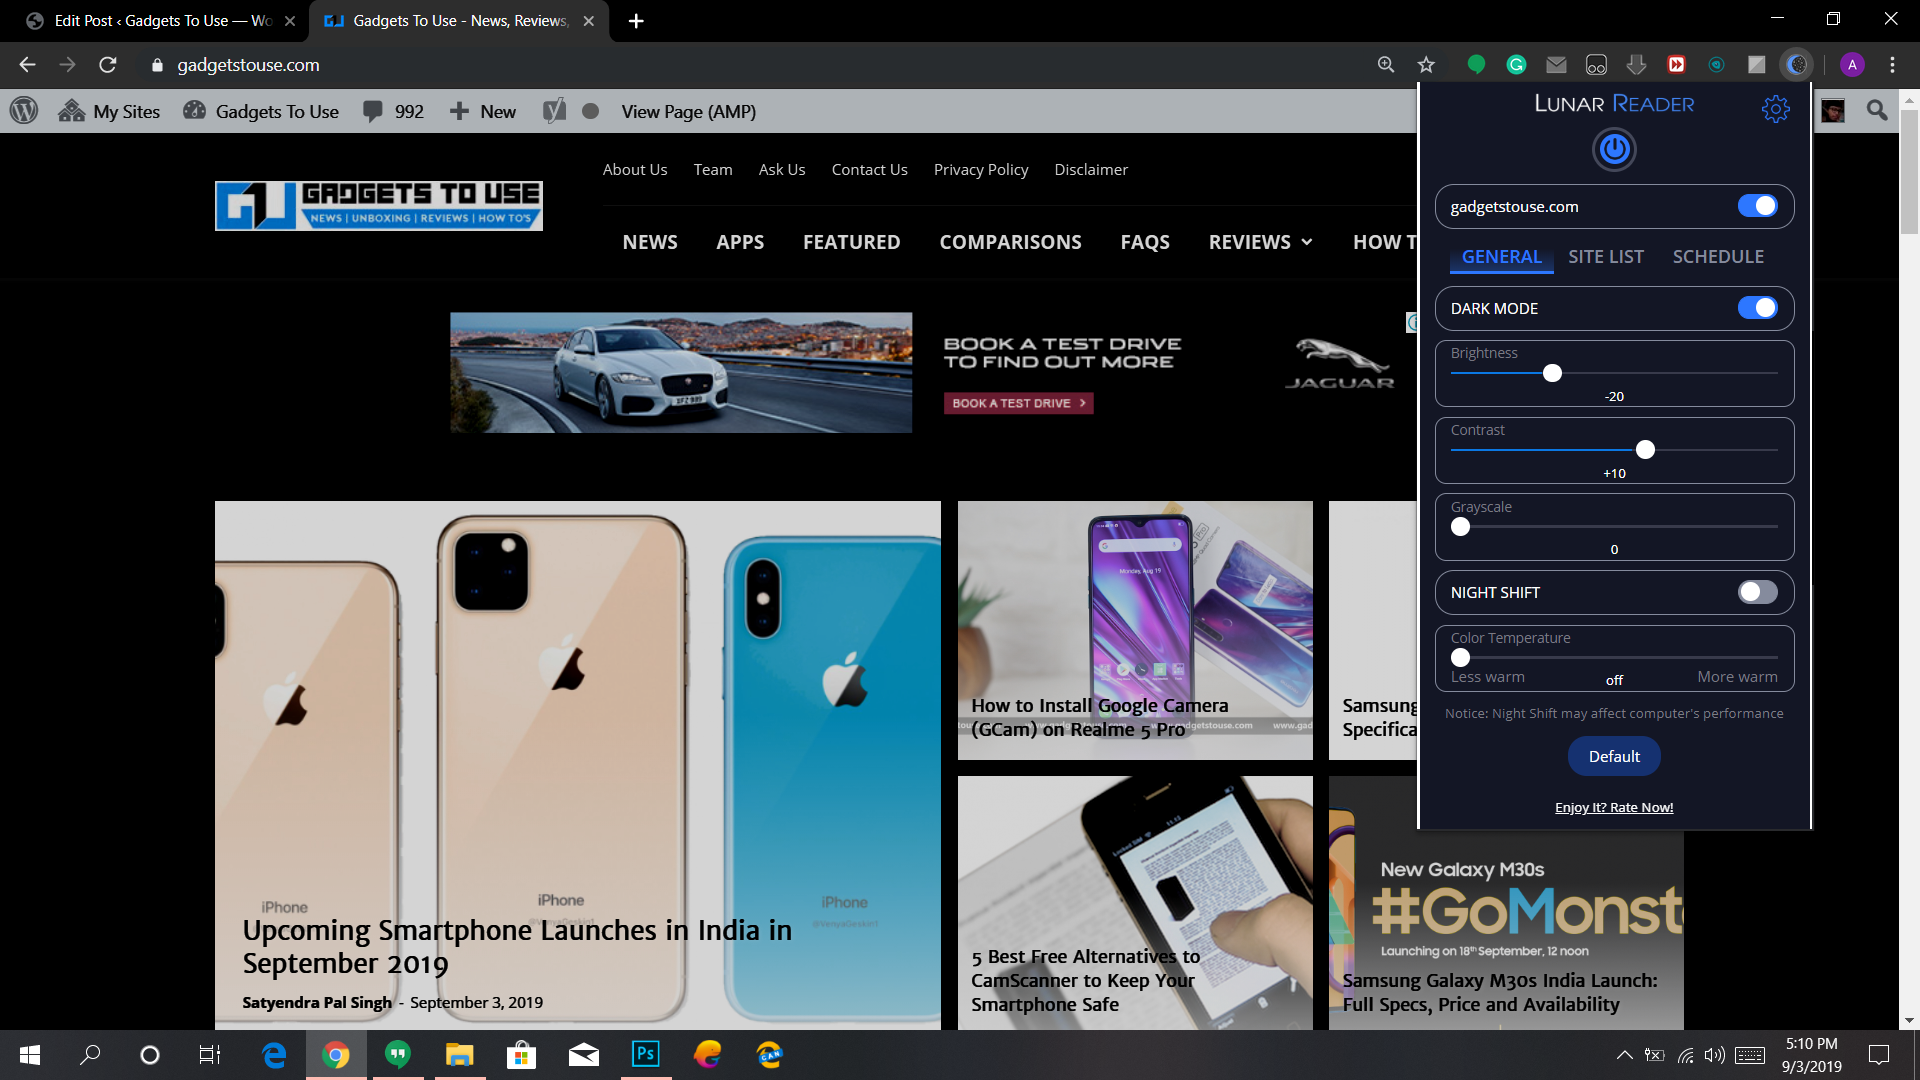This screenshot has height=1080, width=1920.
Task: Click the Lunar Reader power button icon
Action: click(x=1614, y=149)
